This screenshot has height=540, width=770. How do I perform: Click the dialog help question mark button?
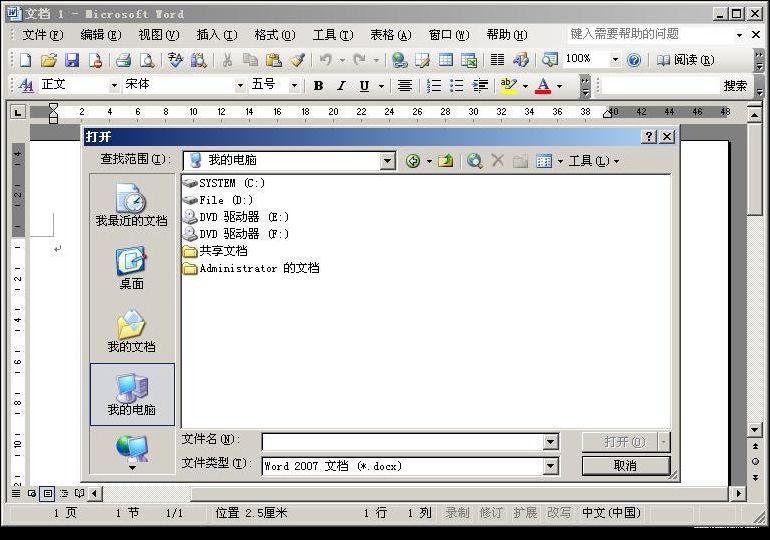click(649, 136)
